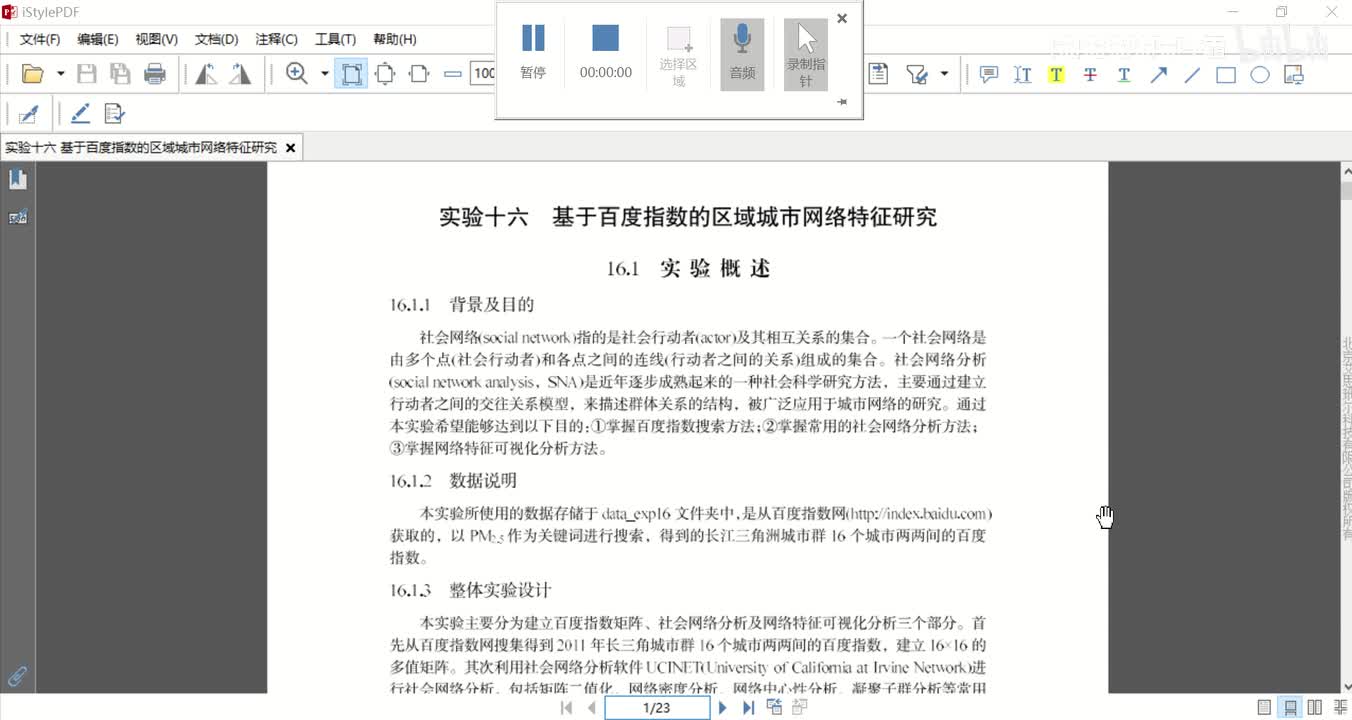Switch to single page layout

tap(1265, 707)
